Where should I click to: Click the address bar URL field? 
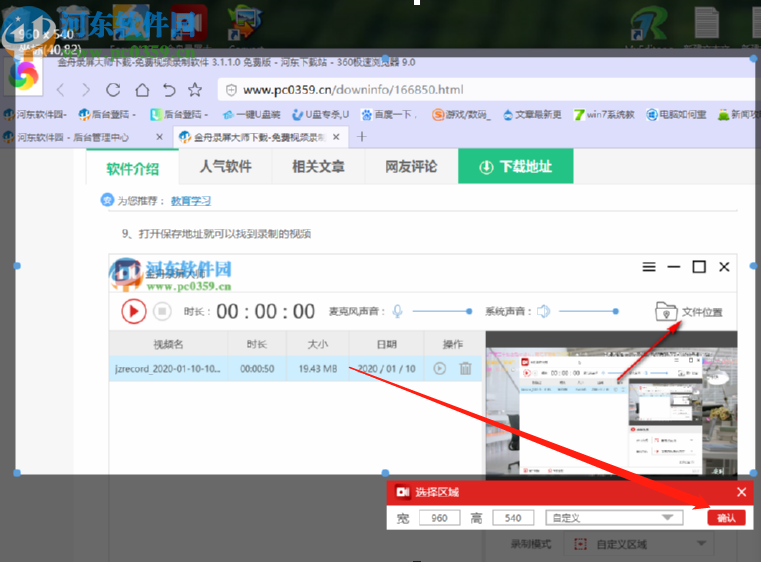coord(488,90)
